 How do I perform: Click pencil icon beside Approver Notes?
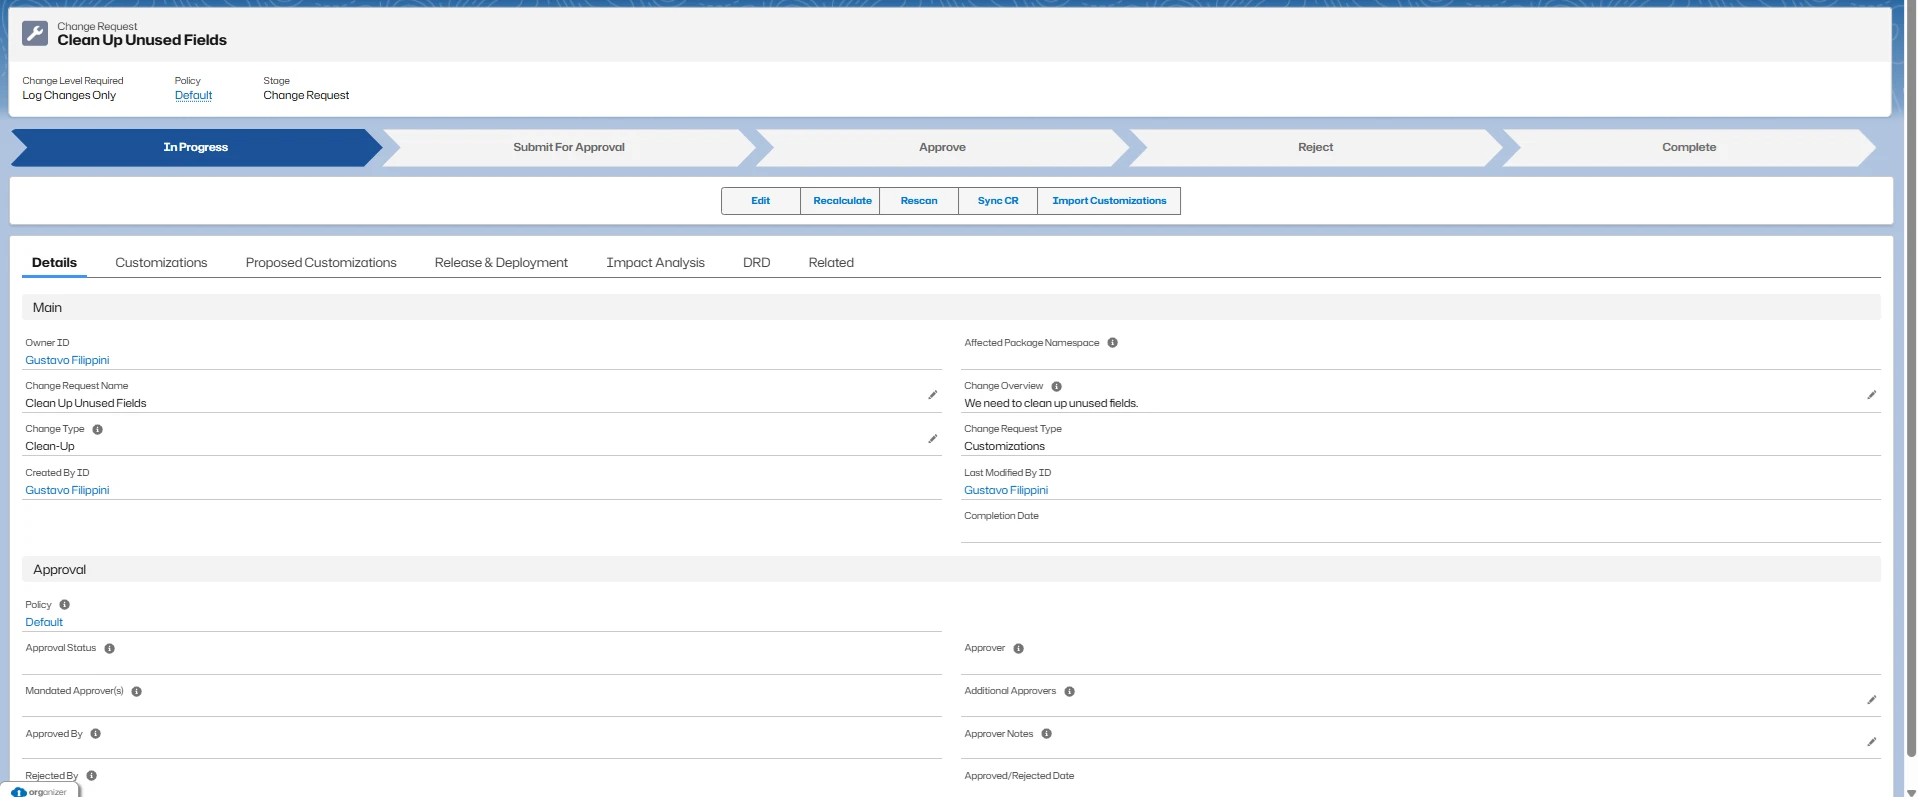(x=1871, y=742)
